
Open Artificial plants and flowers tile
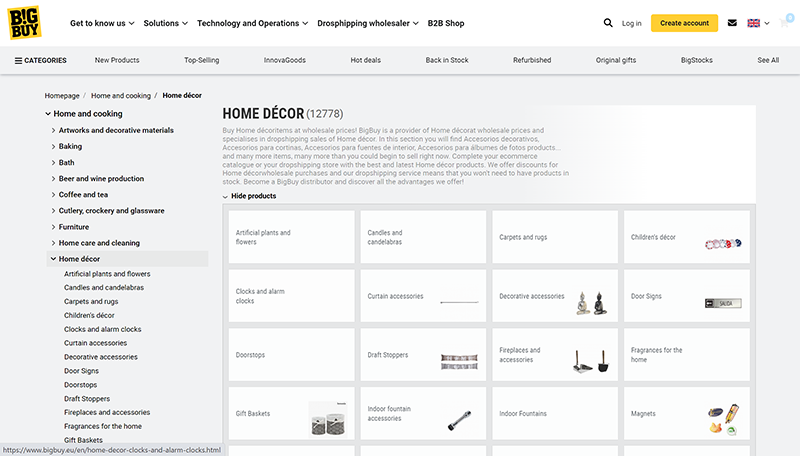pyautogui.click(x=291, y=237)
